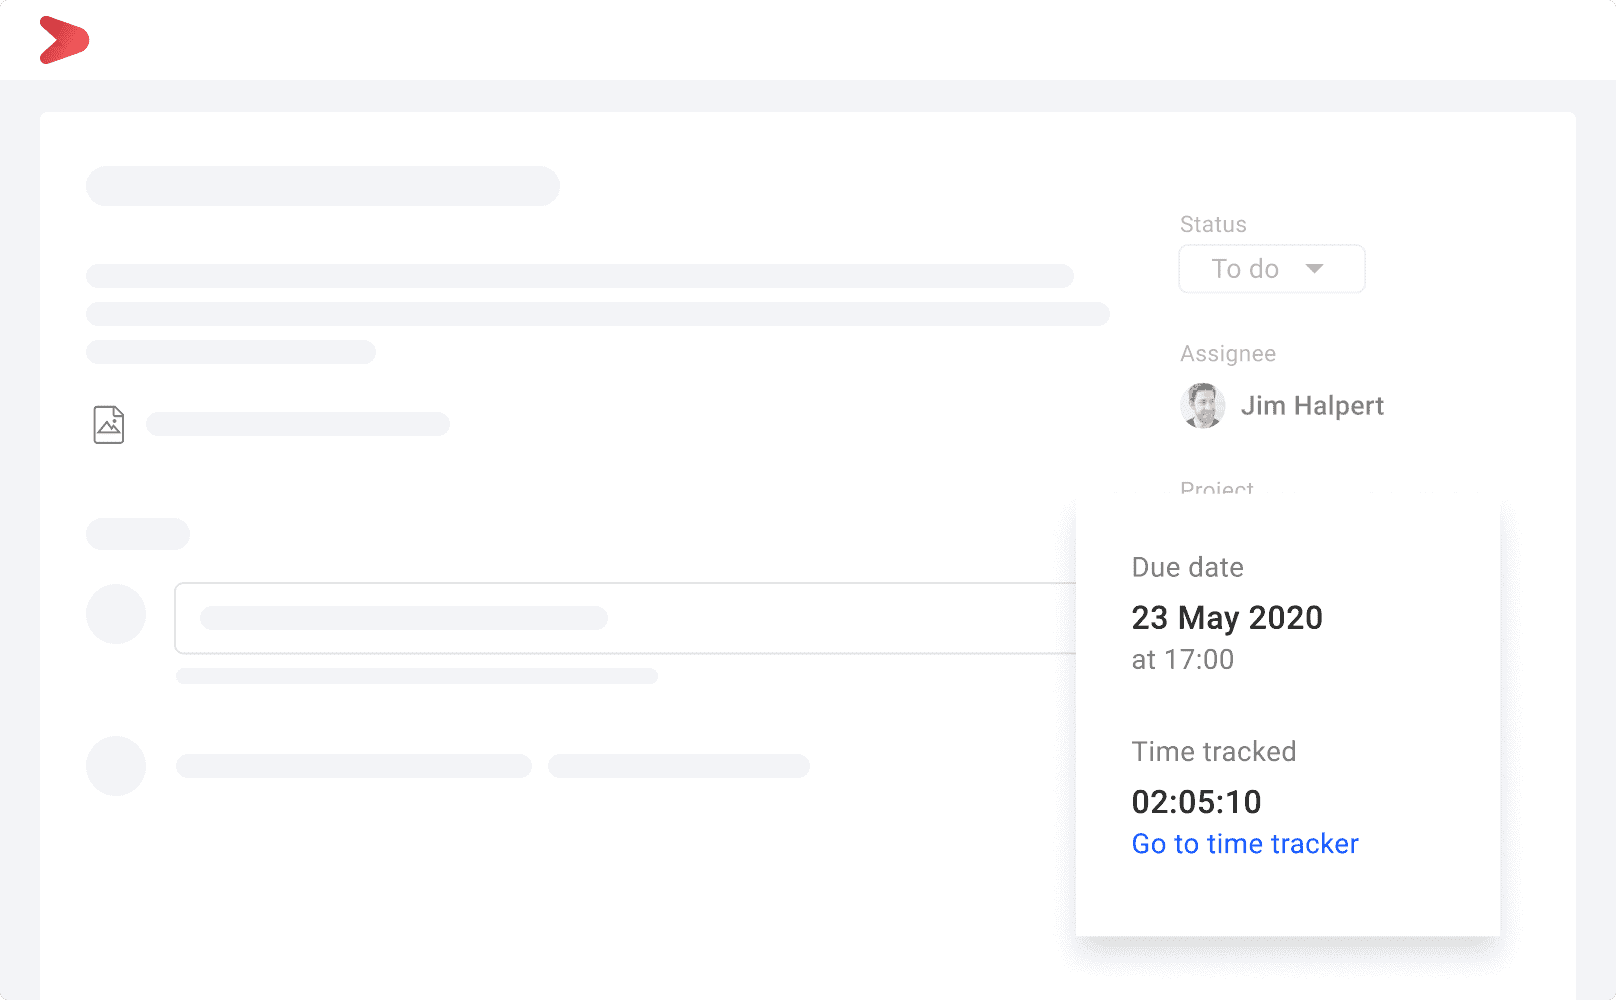Open the image attachment file icon

[x=109, y=425]
